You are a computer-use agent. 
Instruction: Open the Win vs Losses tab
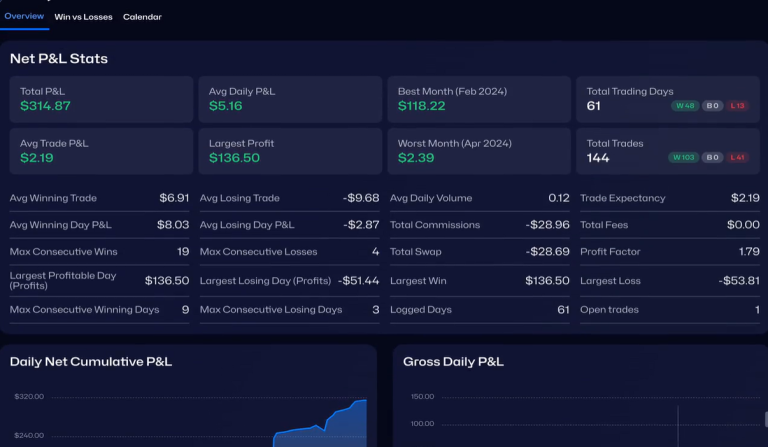[83, 17]
